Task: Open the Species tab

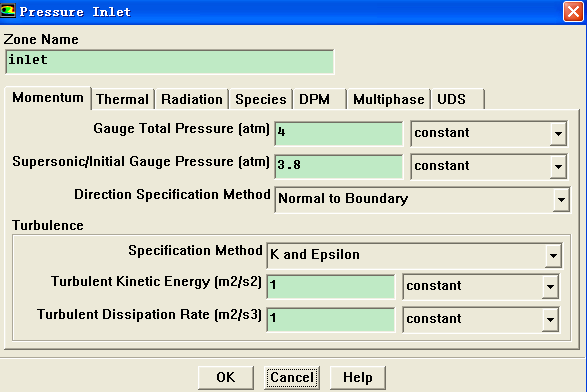Action: click(x=261, y=99)
